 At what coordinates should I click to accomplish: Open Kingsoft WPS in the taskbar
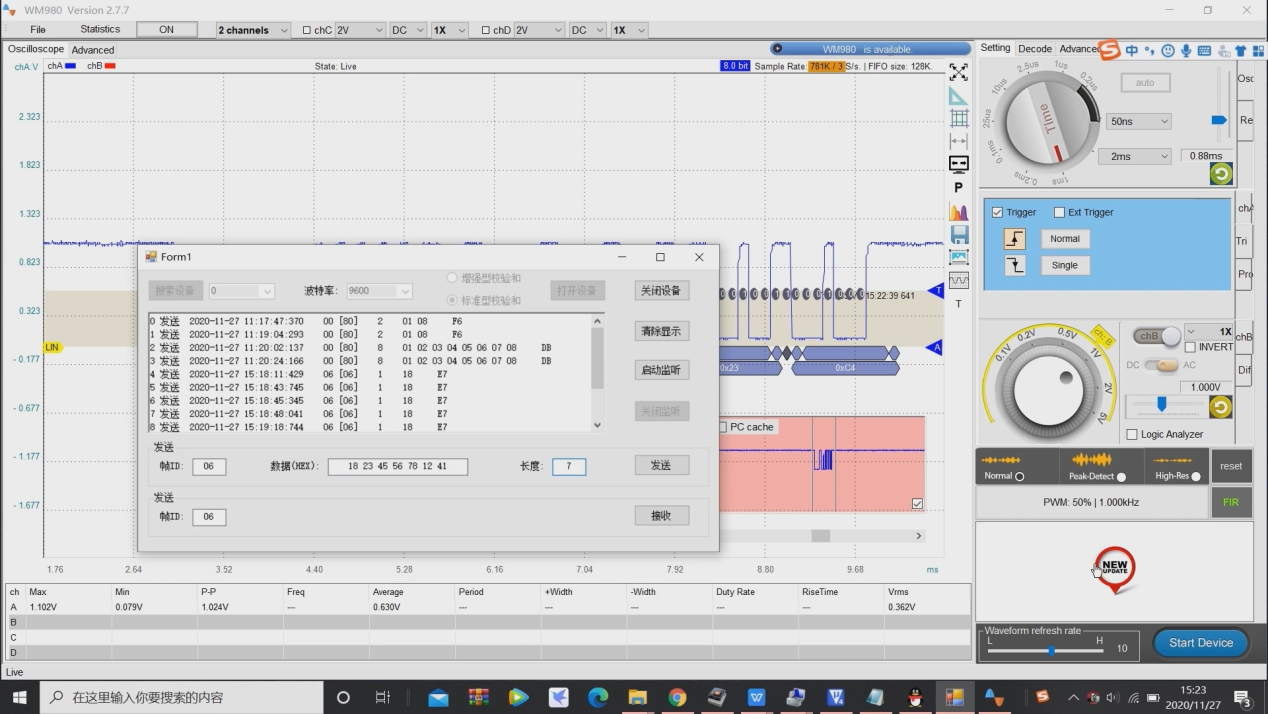[757, 697]
